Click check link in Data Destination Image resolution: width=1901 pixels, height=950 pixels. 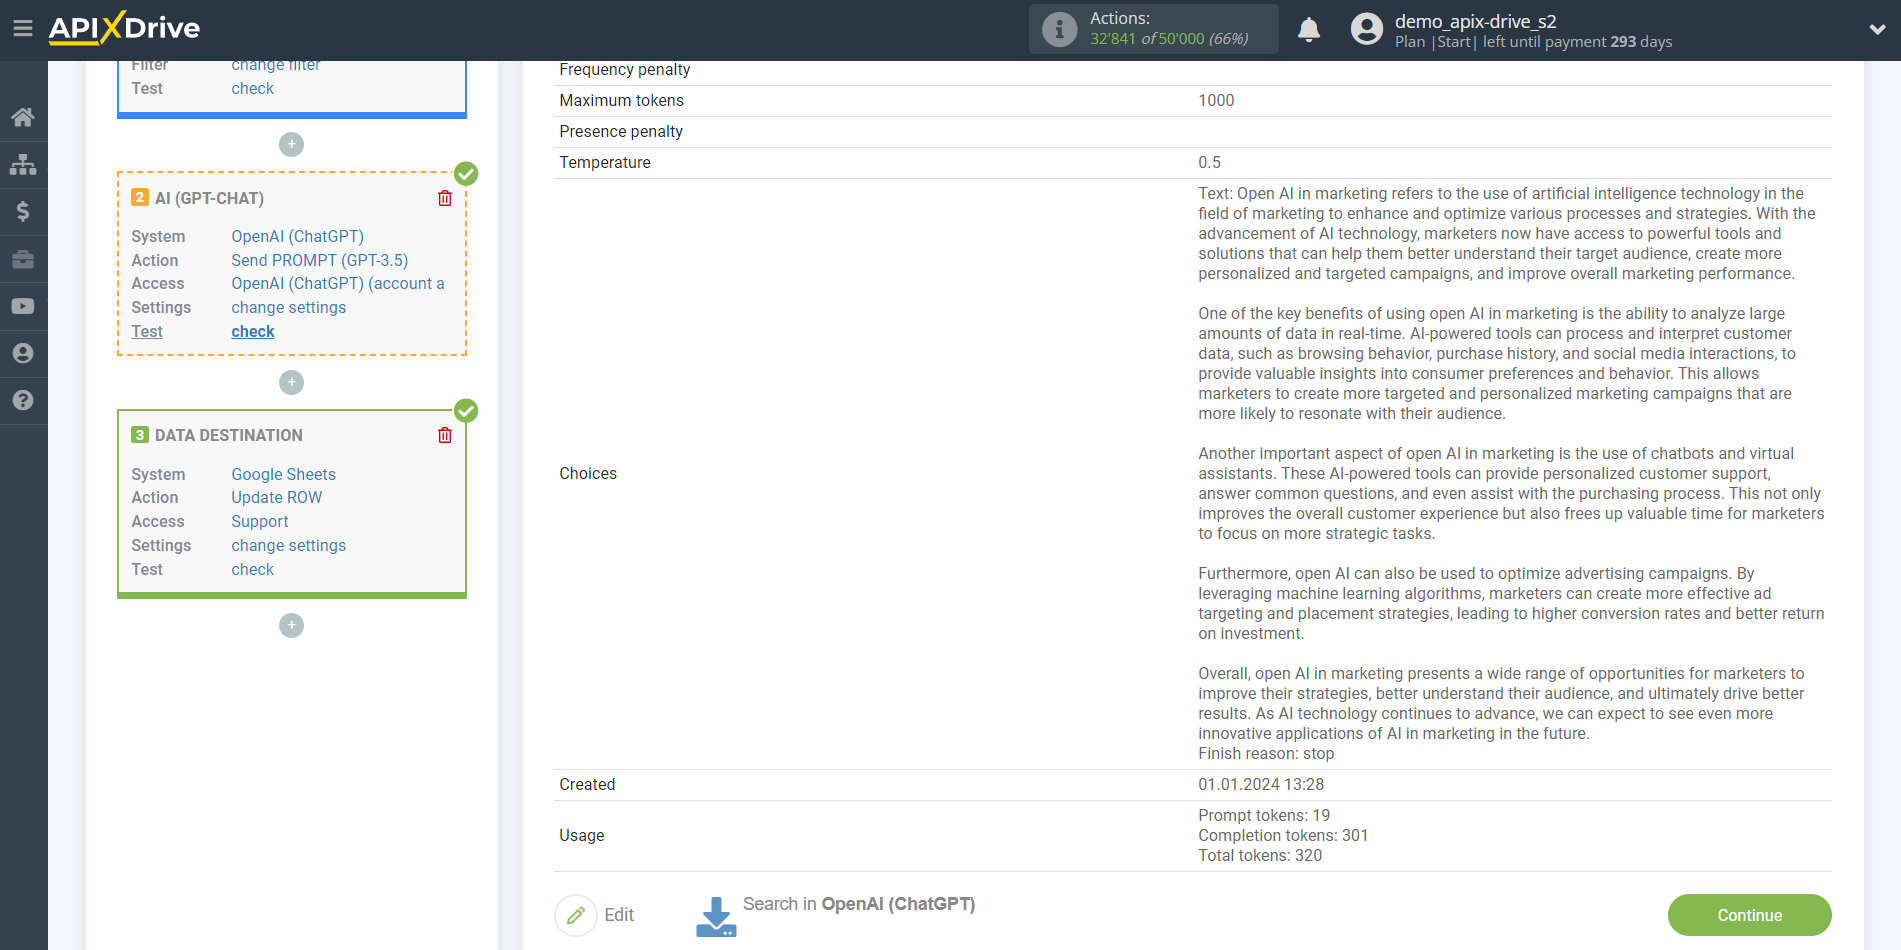pos(252,569)
